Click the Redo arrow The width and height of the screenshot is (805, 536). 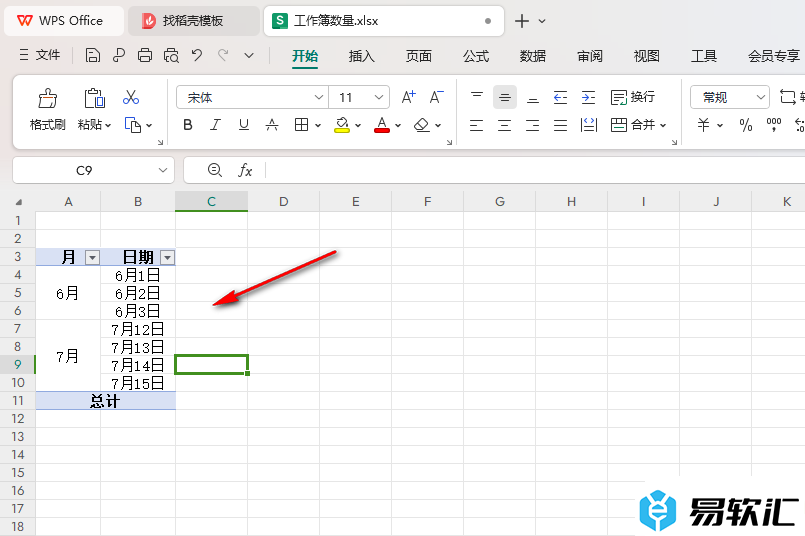(223, 54)
